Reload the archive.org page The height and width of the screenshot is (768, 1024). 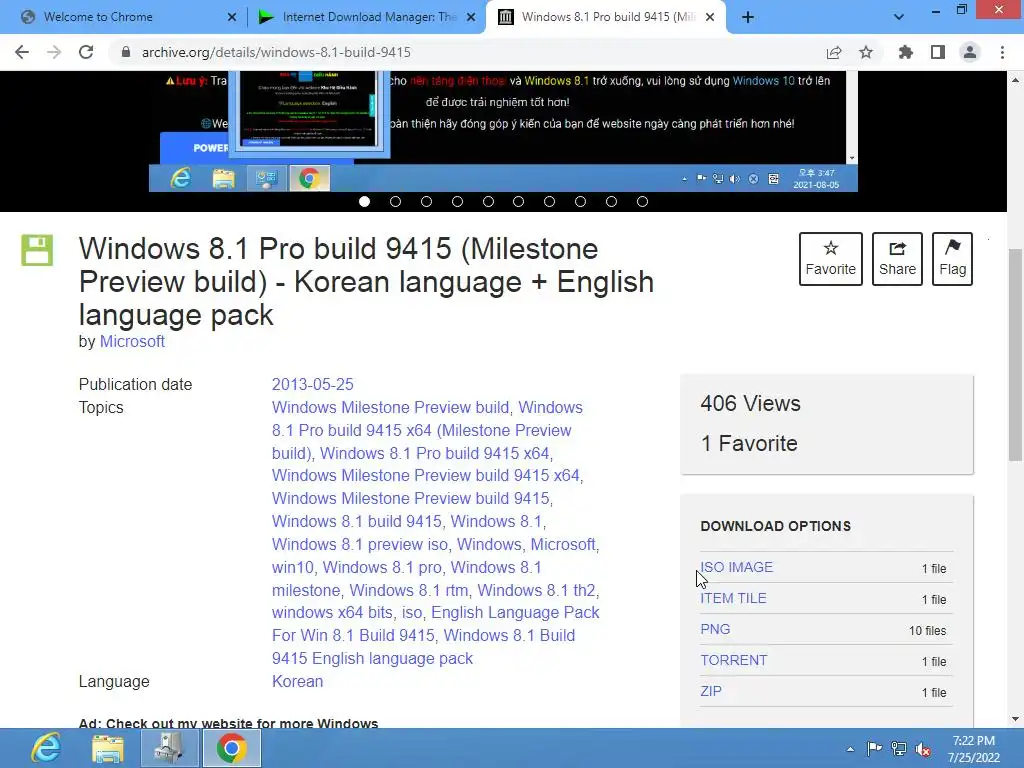[86, 52]
